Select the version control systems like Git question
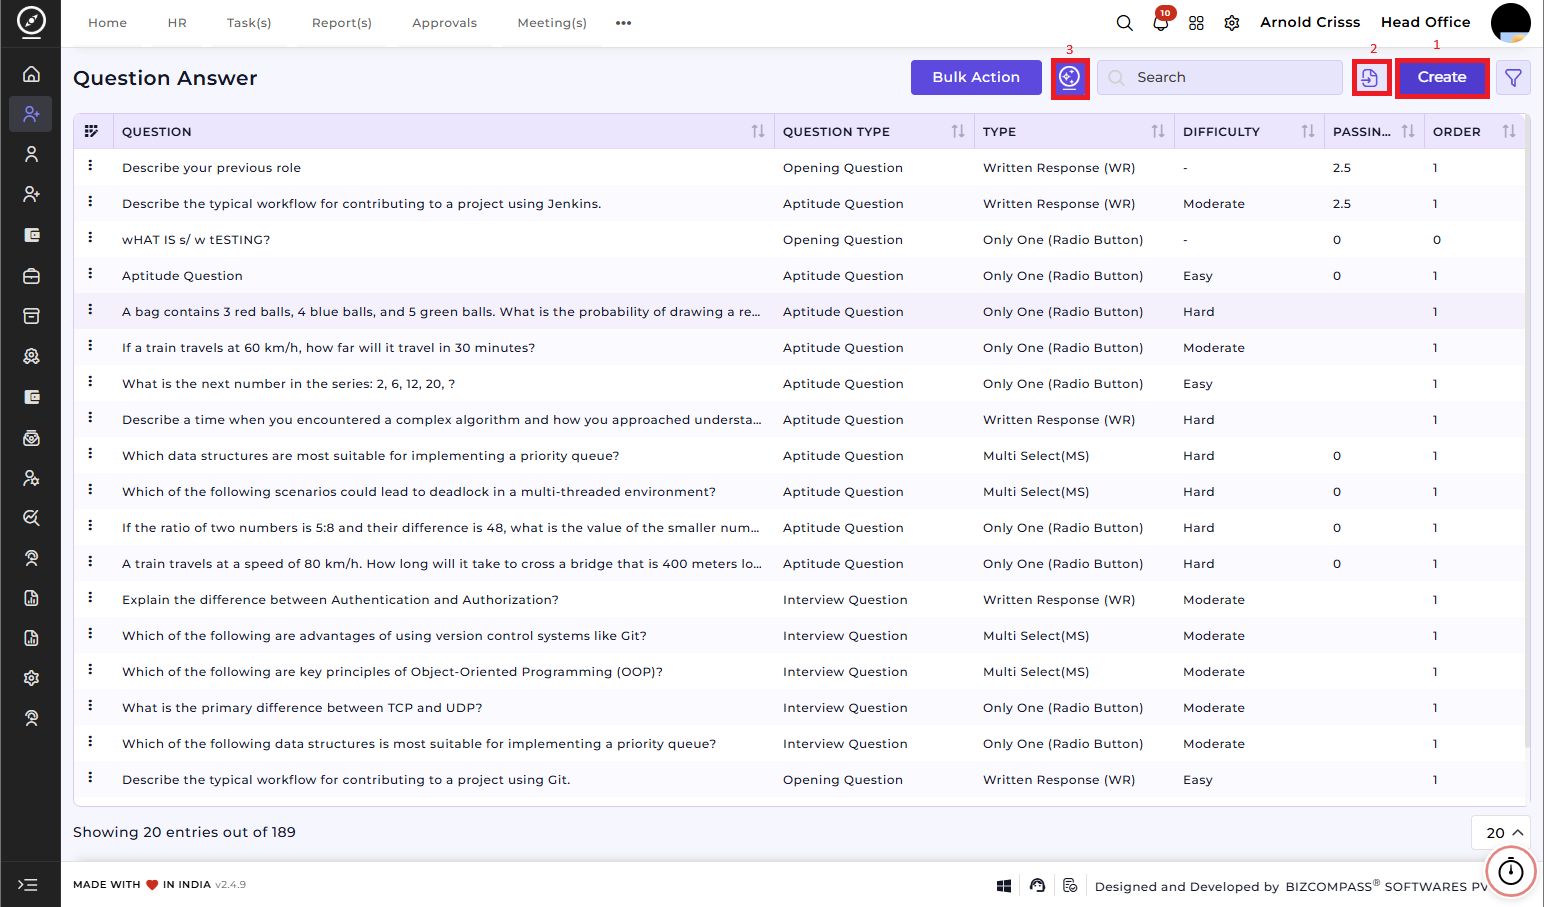This screenshot has width=1544, height=907. point(385,636)
